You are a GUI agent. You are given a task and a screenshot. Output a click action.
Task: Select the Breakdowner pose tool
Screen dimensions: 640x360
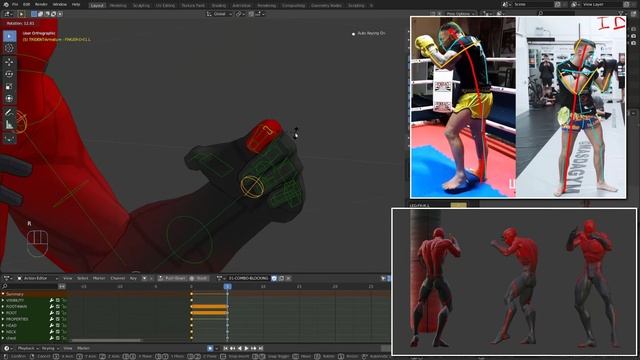tap(9, 139)
